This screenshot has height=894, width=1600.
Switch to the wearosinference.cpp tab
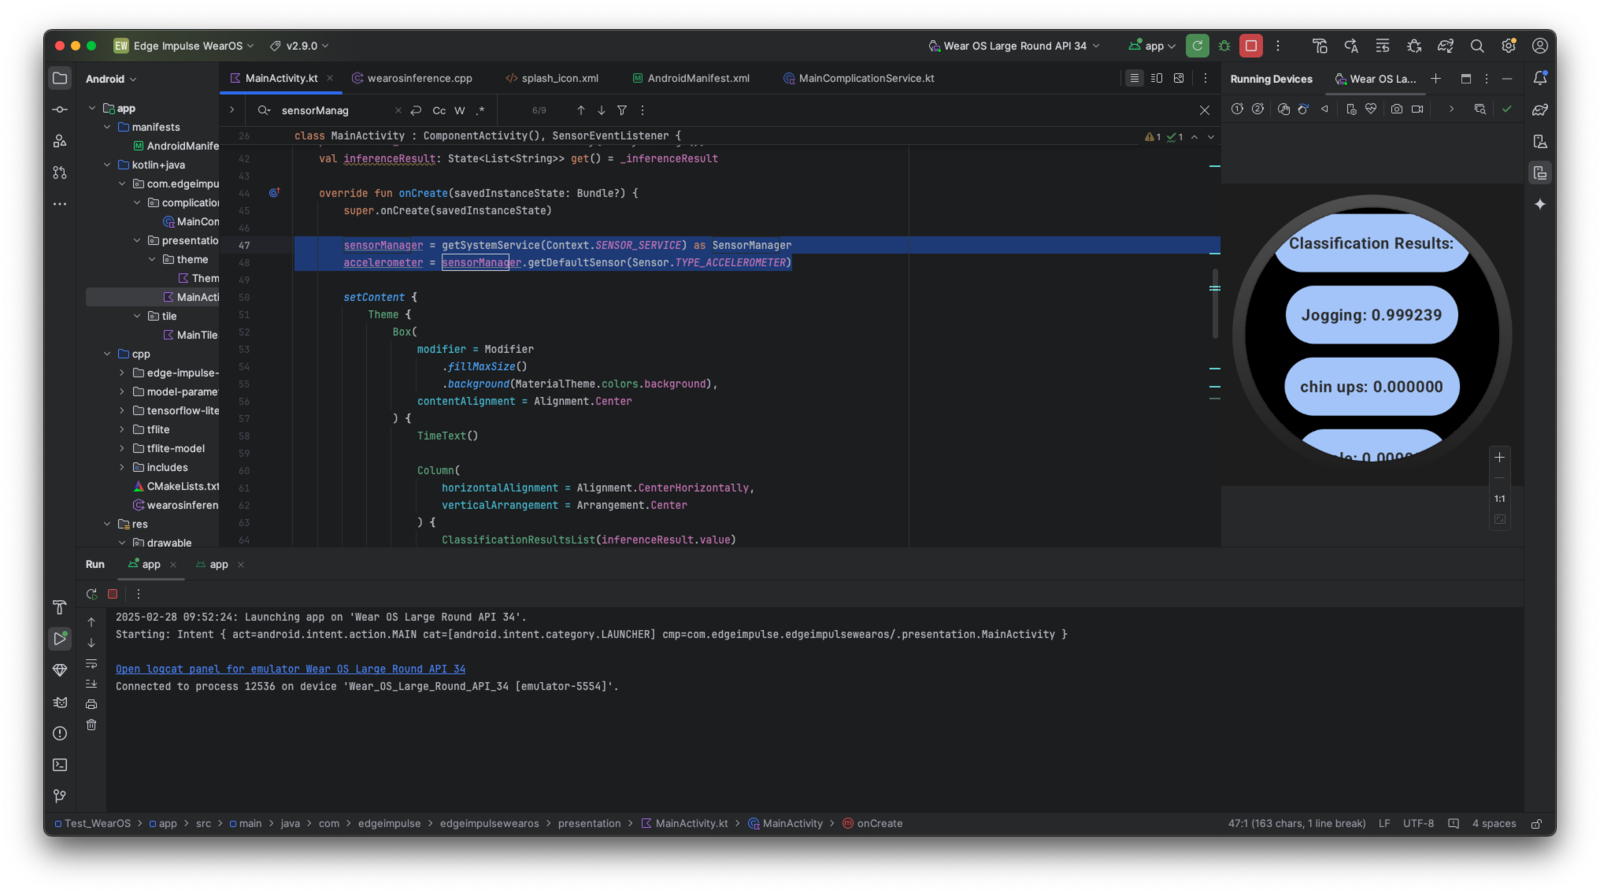[x=419, y=78]
